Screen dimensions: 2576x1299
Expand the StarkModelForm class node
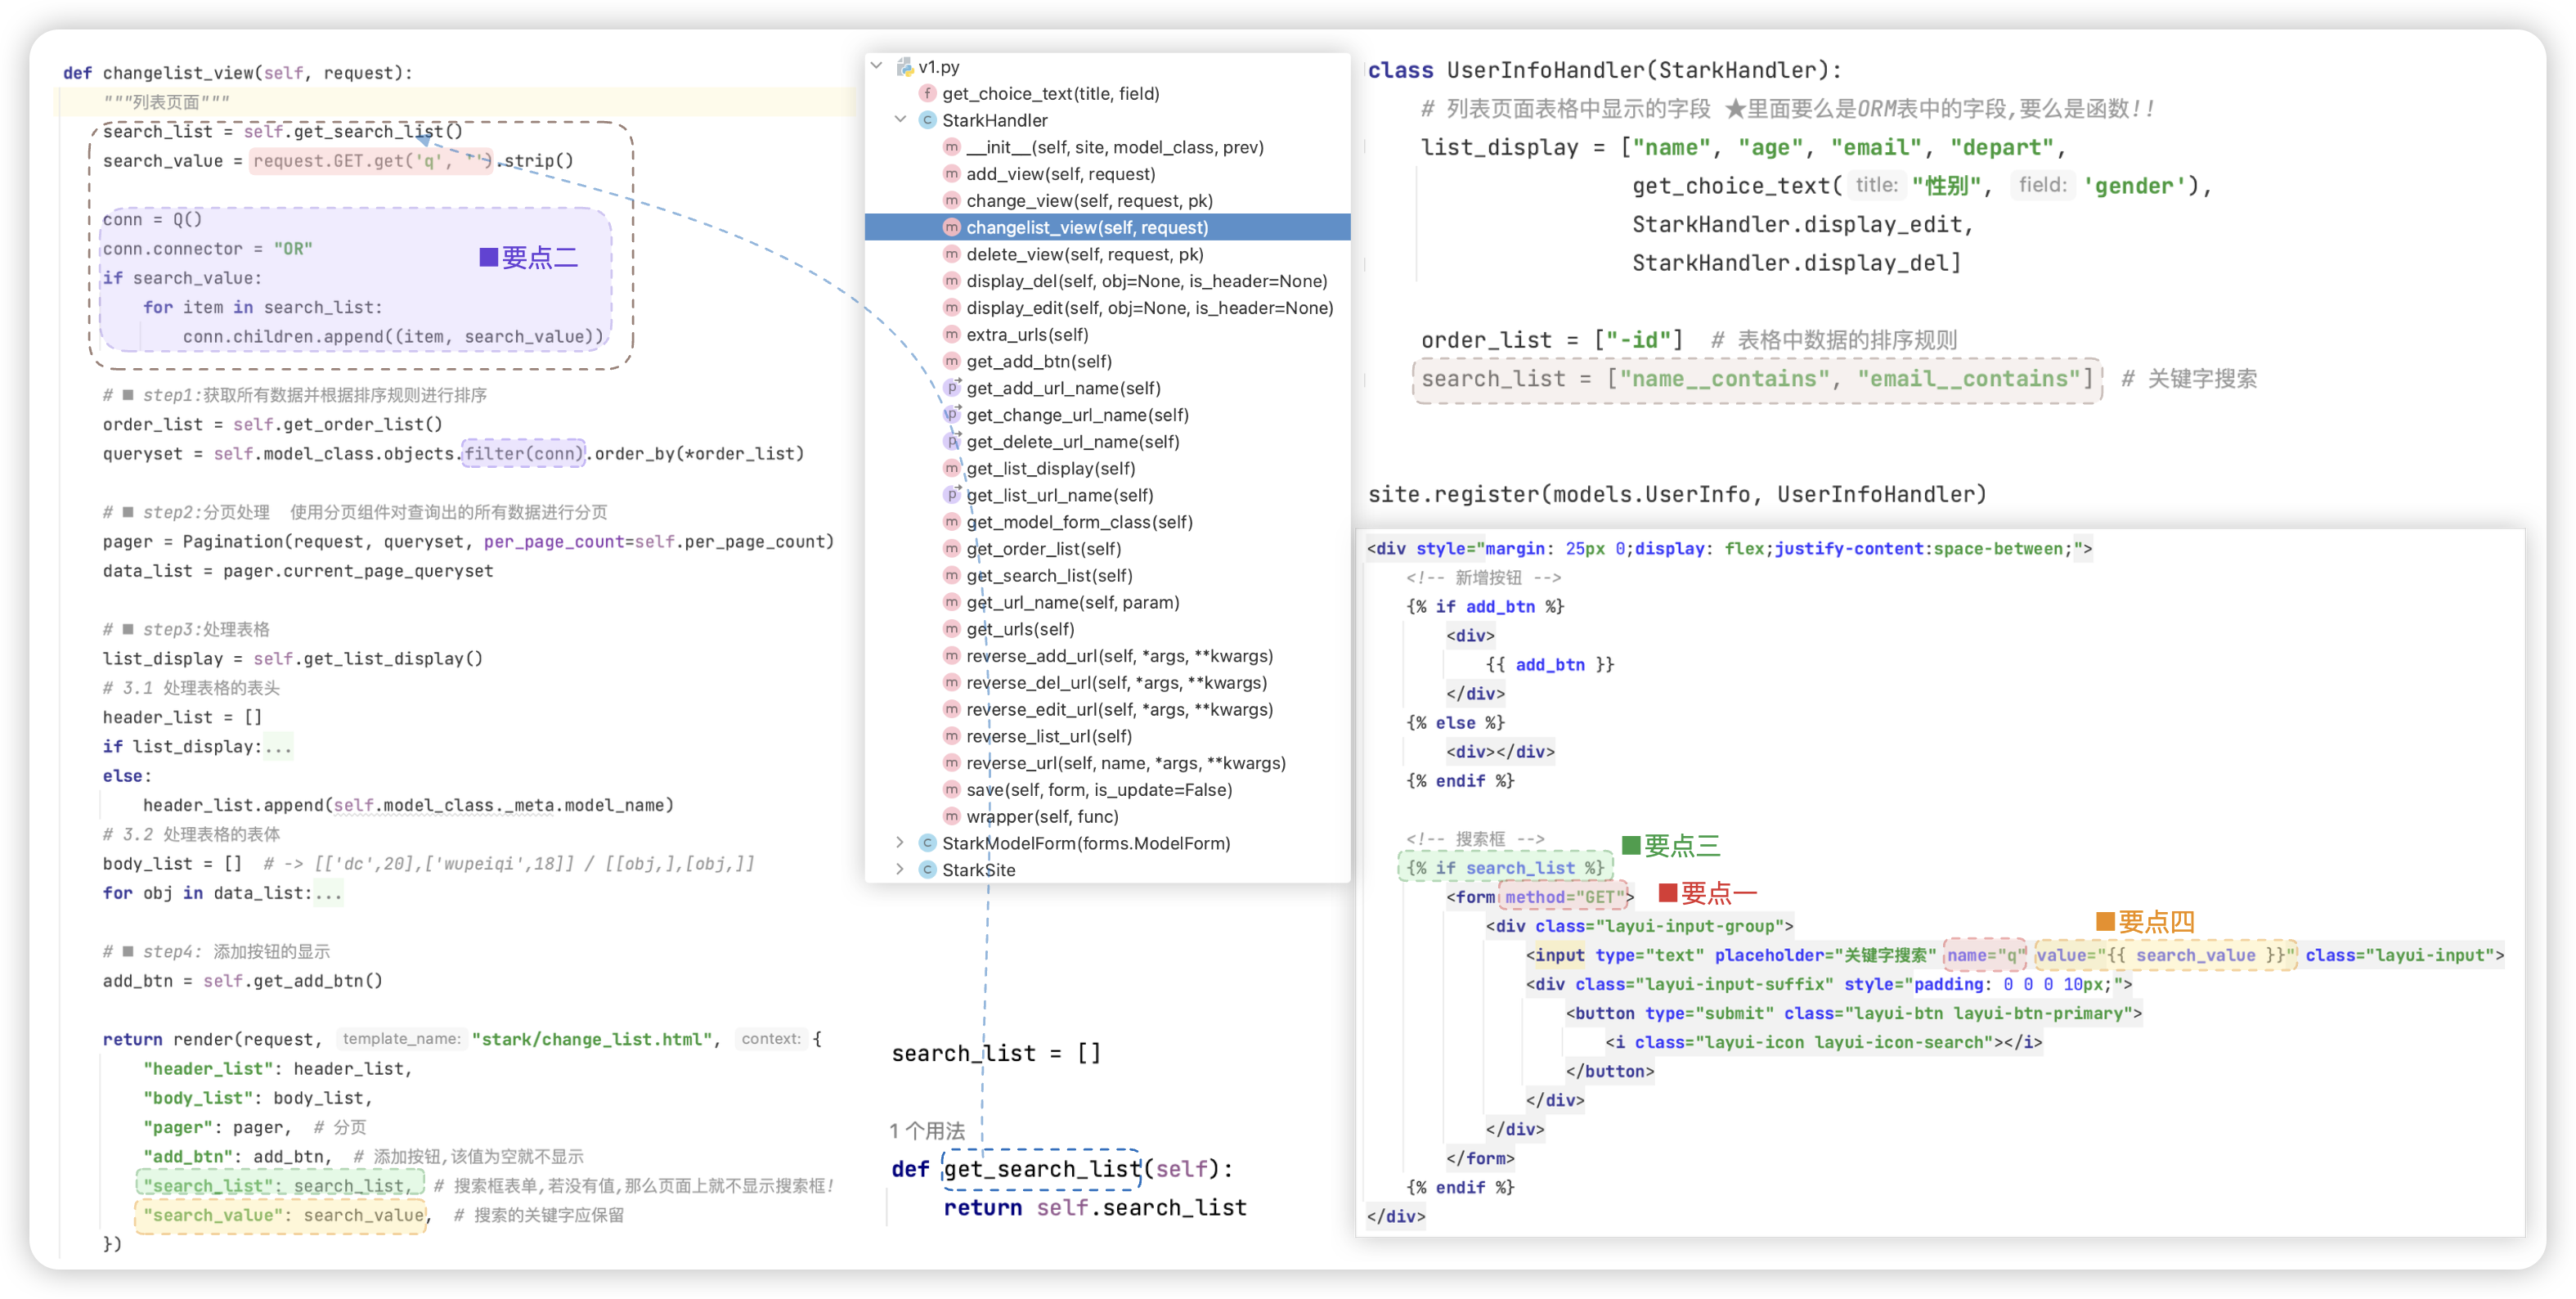coord(900,843)
